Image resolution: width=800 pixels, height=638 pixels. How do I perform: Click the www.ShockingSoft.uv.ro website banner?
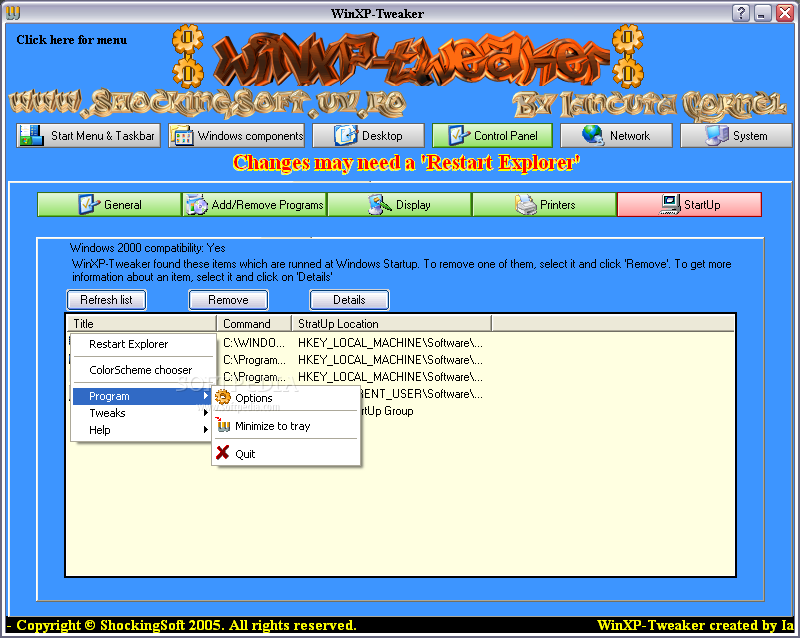[208, 103]
